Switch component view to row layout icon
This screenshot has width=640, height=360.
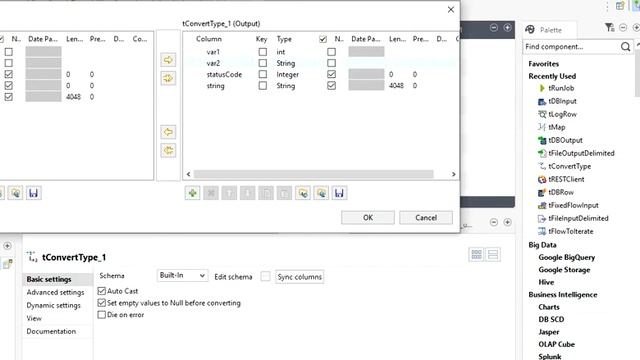point(493,255)
